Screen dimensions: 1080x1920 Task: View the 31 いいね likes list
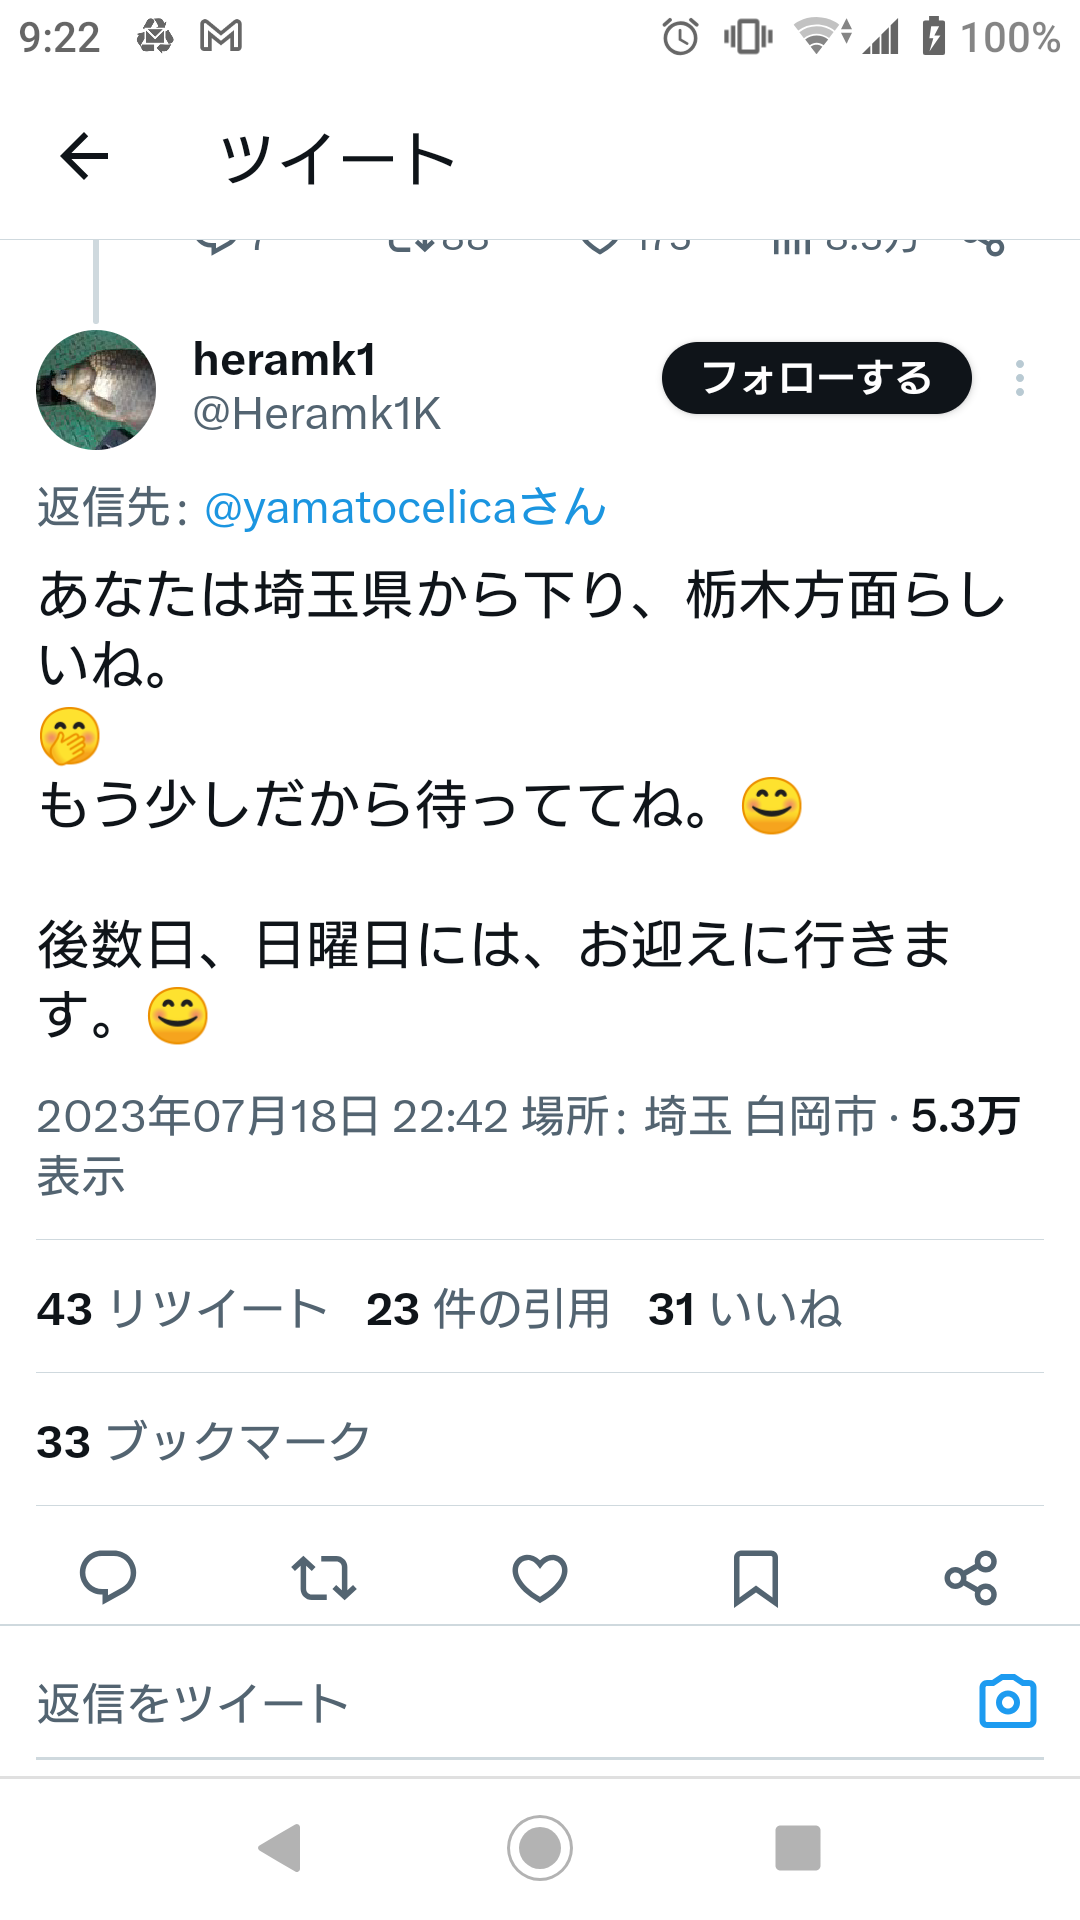coord(745,1308)
